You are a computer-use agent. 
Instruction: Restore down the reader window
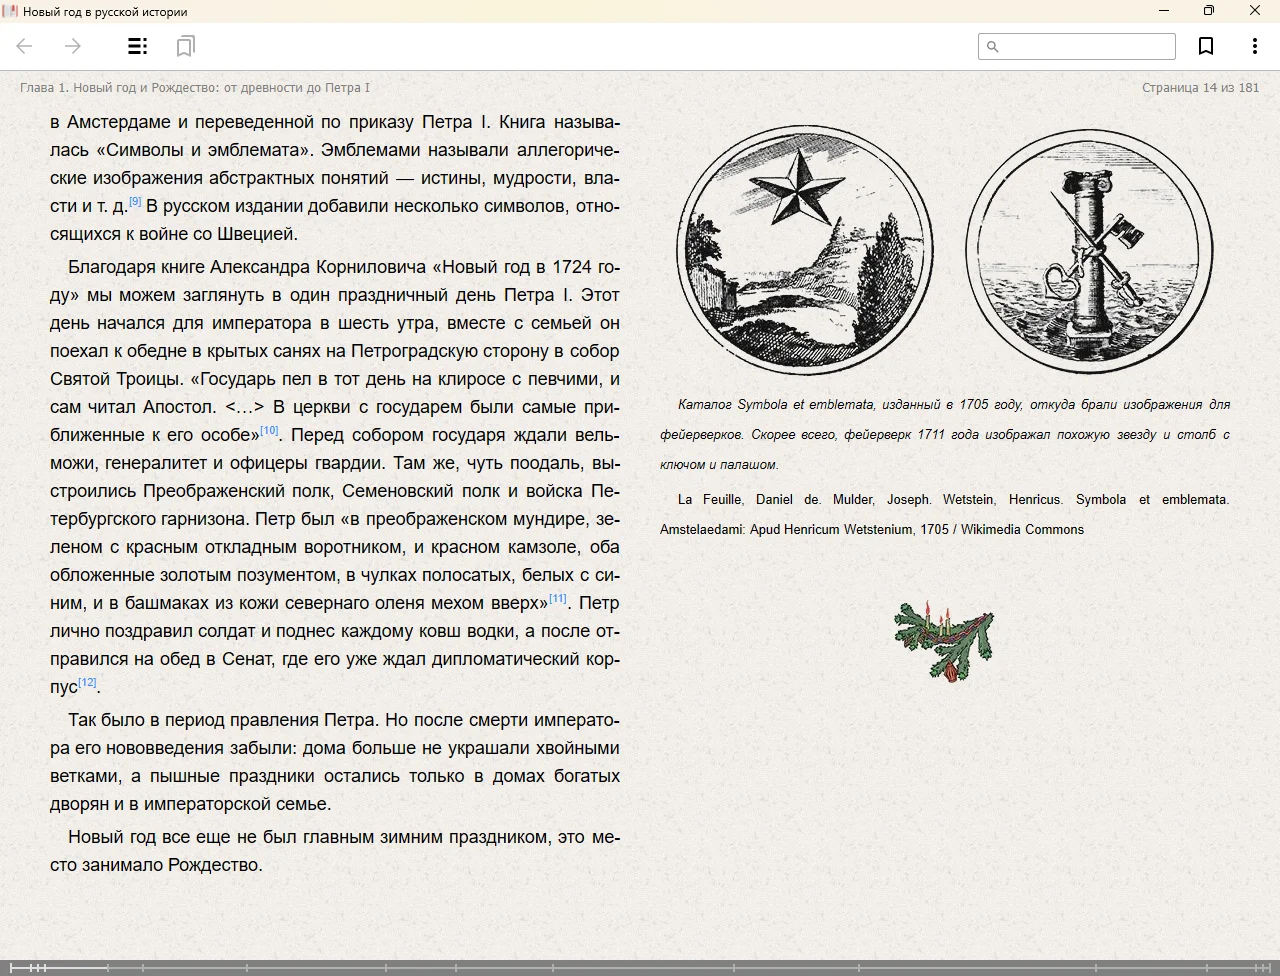(1208, 11)
